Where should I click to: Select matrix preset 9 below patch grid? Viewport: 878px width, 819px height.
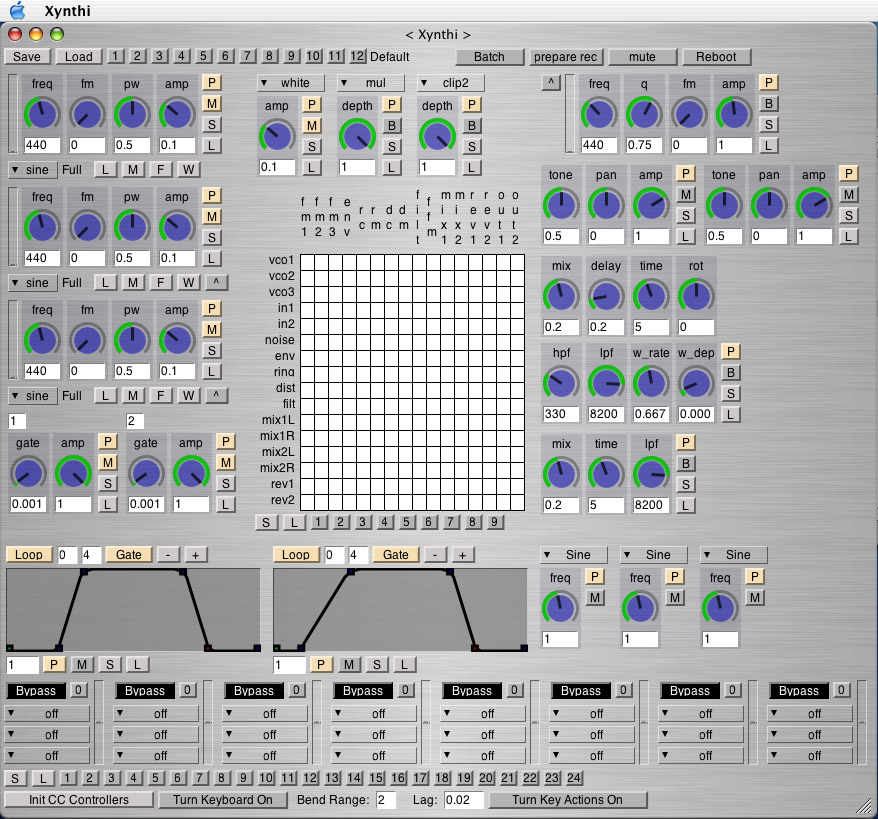coord(494,522)
